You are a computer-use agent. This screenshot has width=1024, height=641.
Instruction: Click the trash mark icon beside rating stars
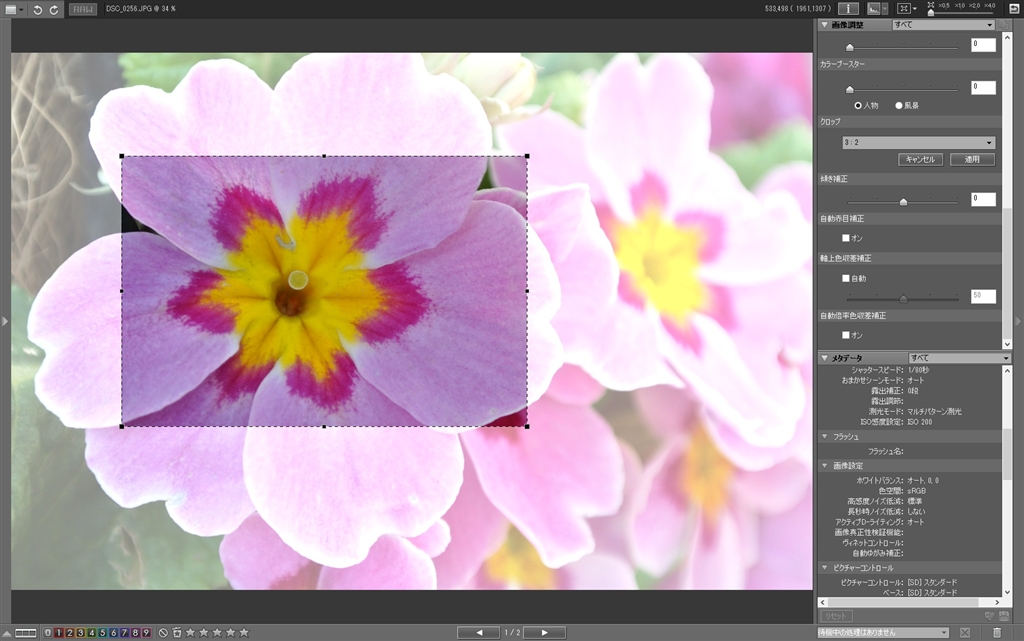point(177,633)
